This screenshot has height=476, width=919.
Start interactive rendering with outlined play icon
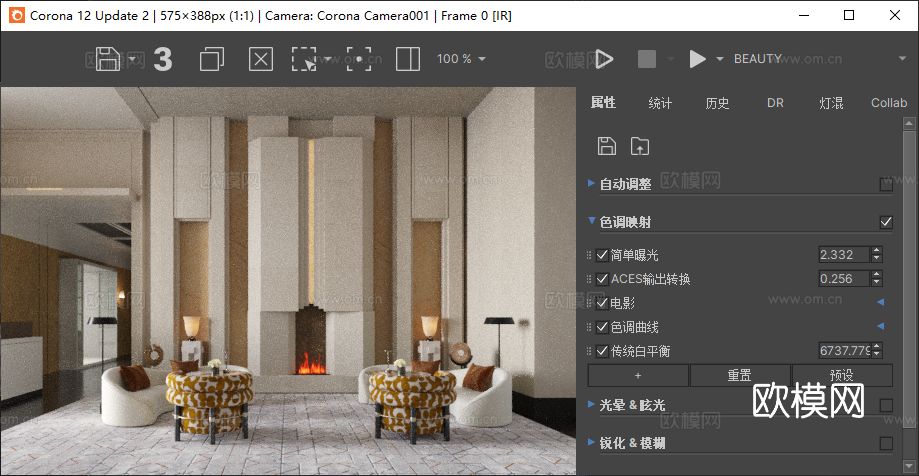coord(604,59)
